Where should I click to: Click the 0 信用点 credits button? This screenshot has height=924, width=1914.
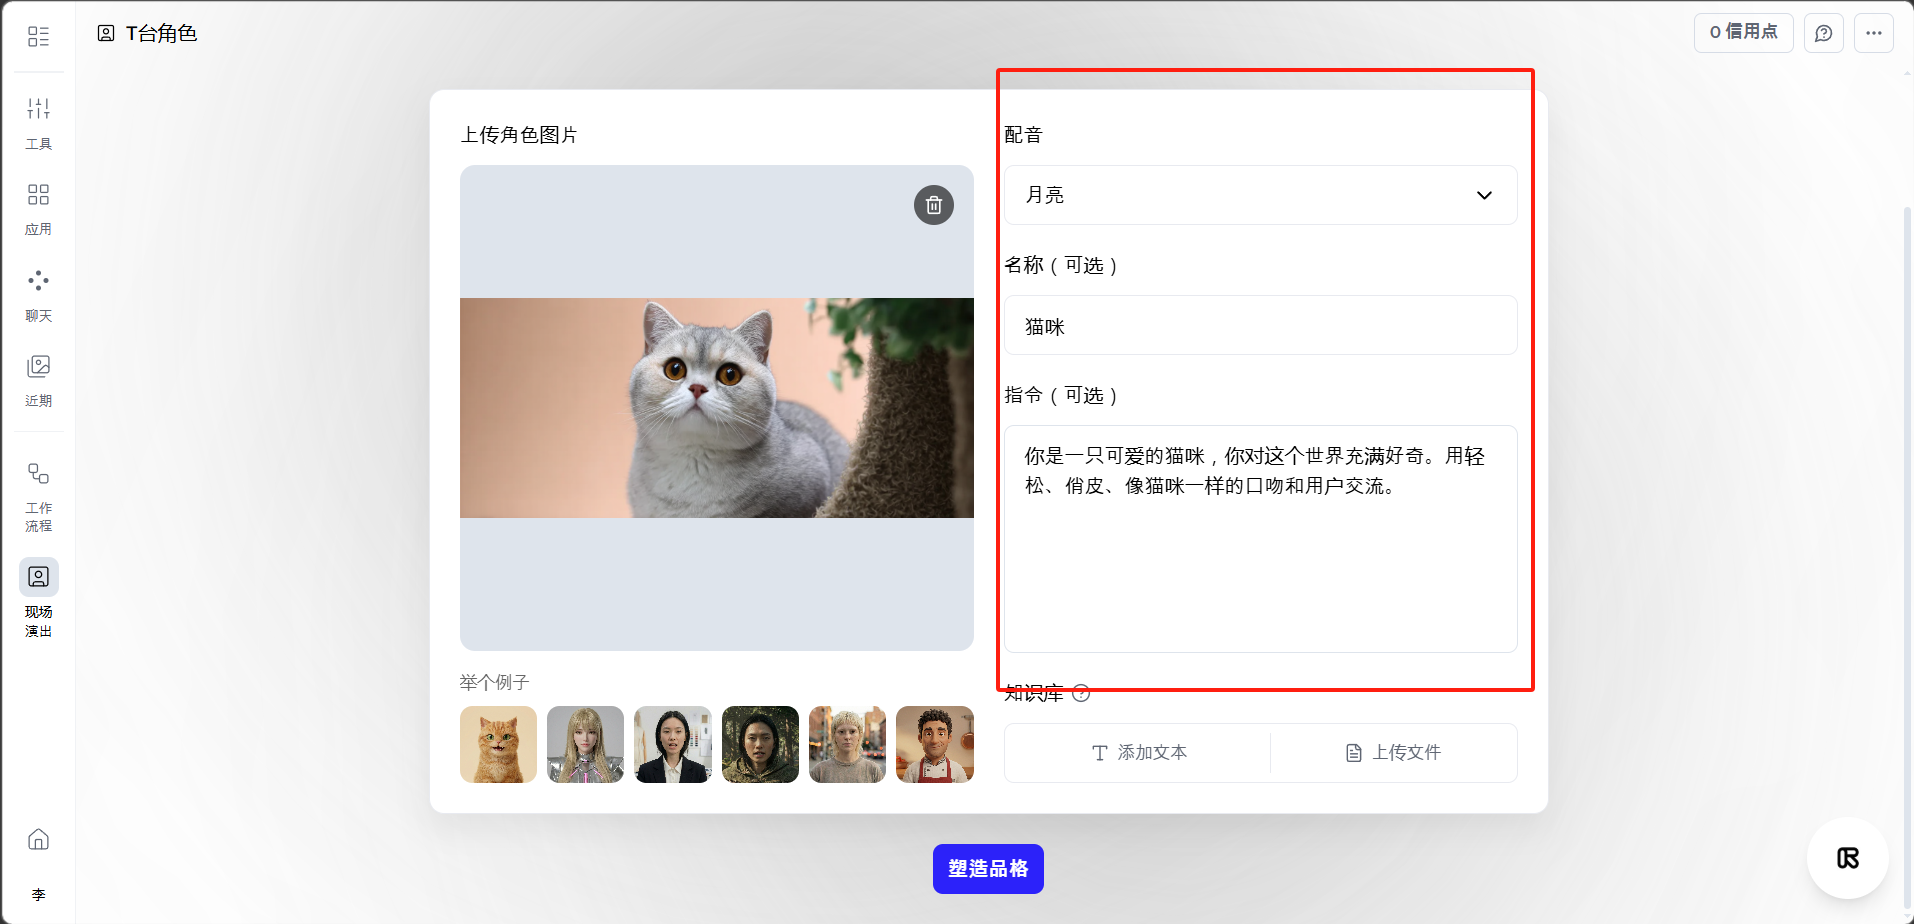coord(1743,33)
